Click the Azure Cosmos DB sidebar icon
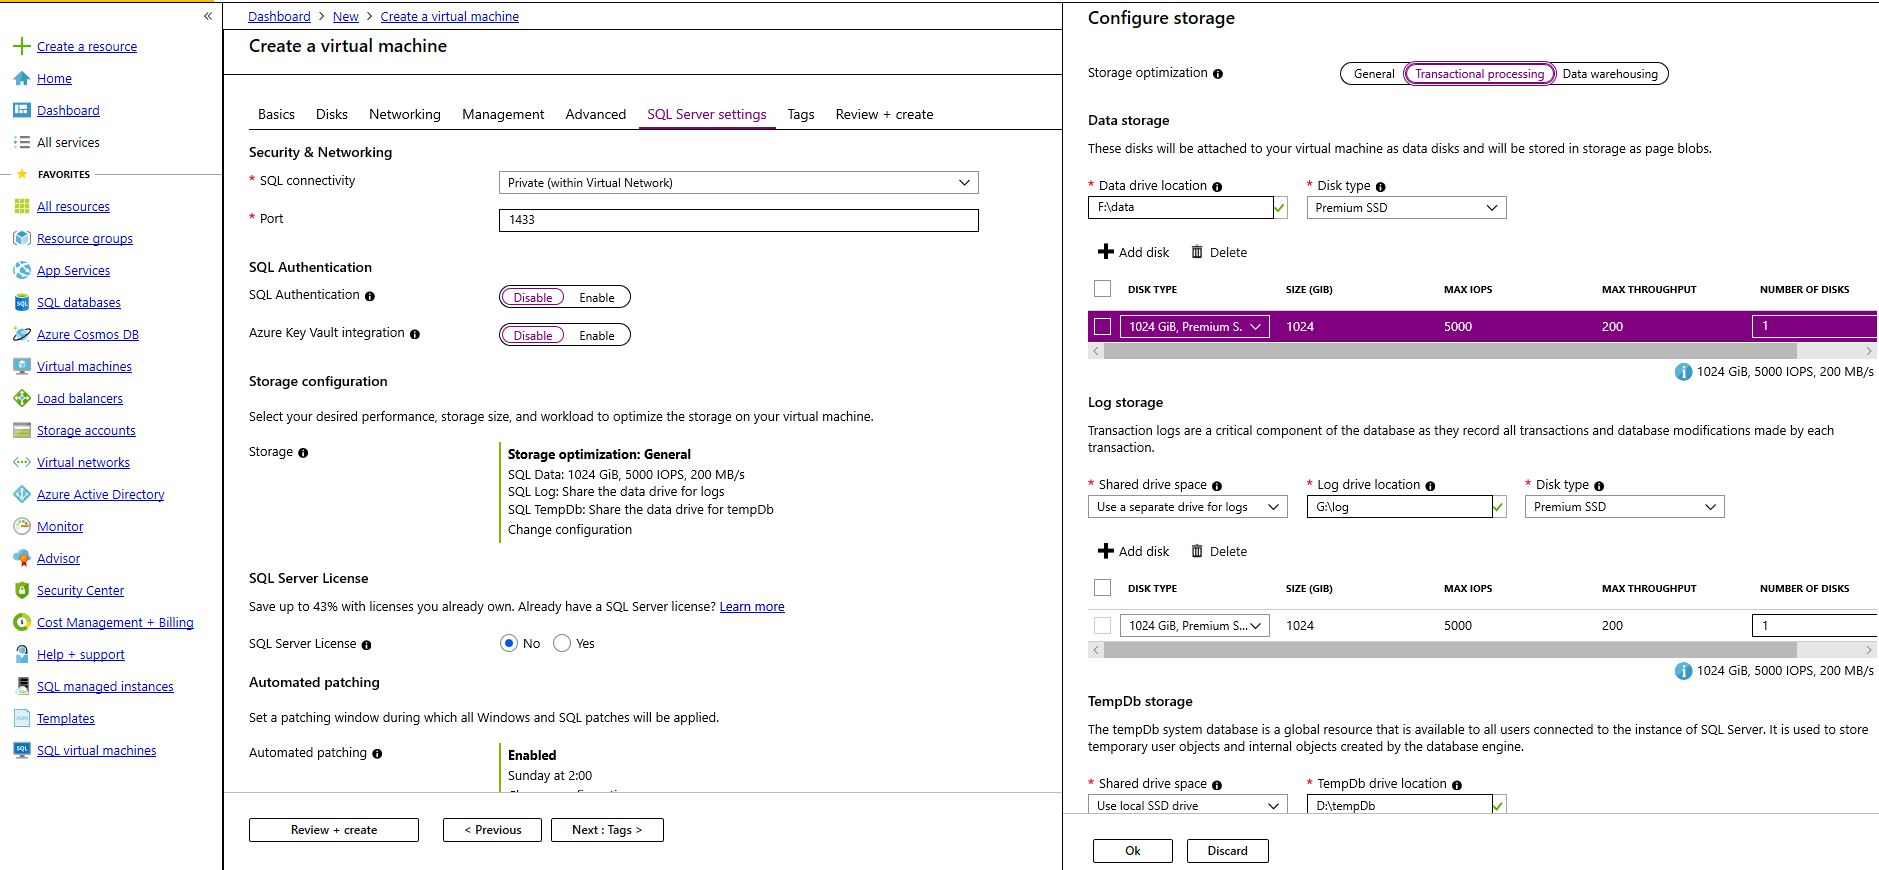 tap(21, 335)
